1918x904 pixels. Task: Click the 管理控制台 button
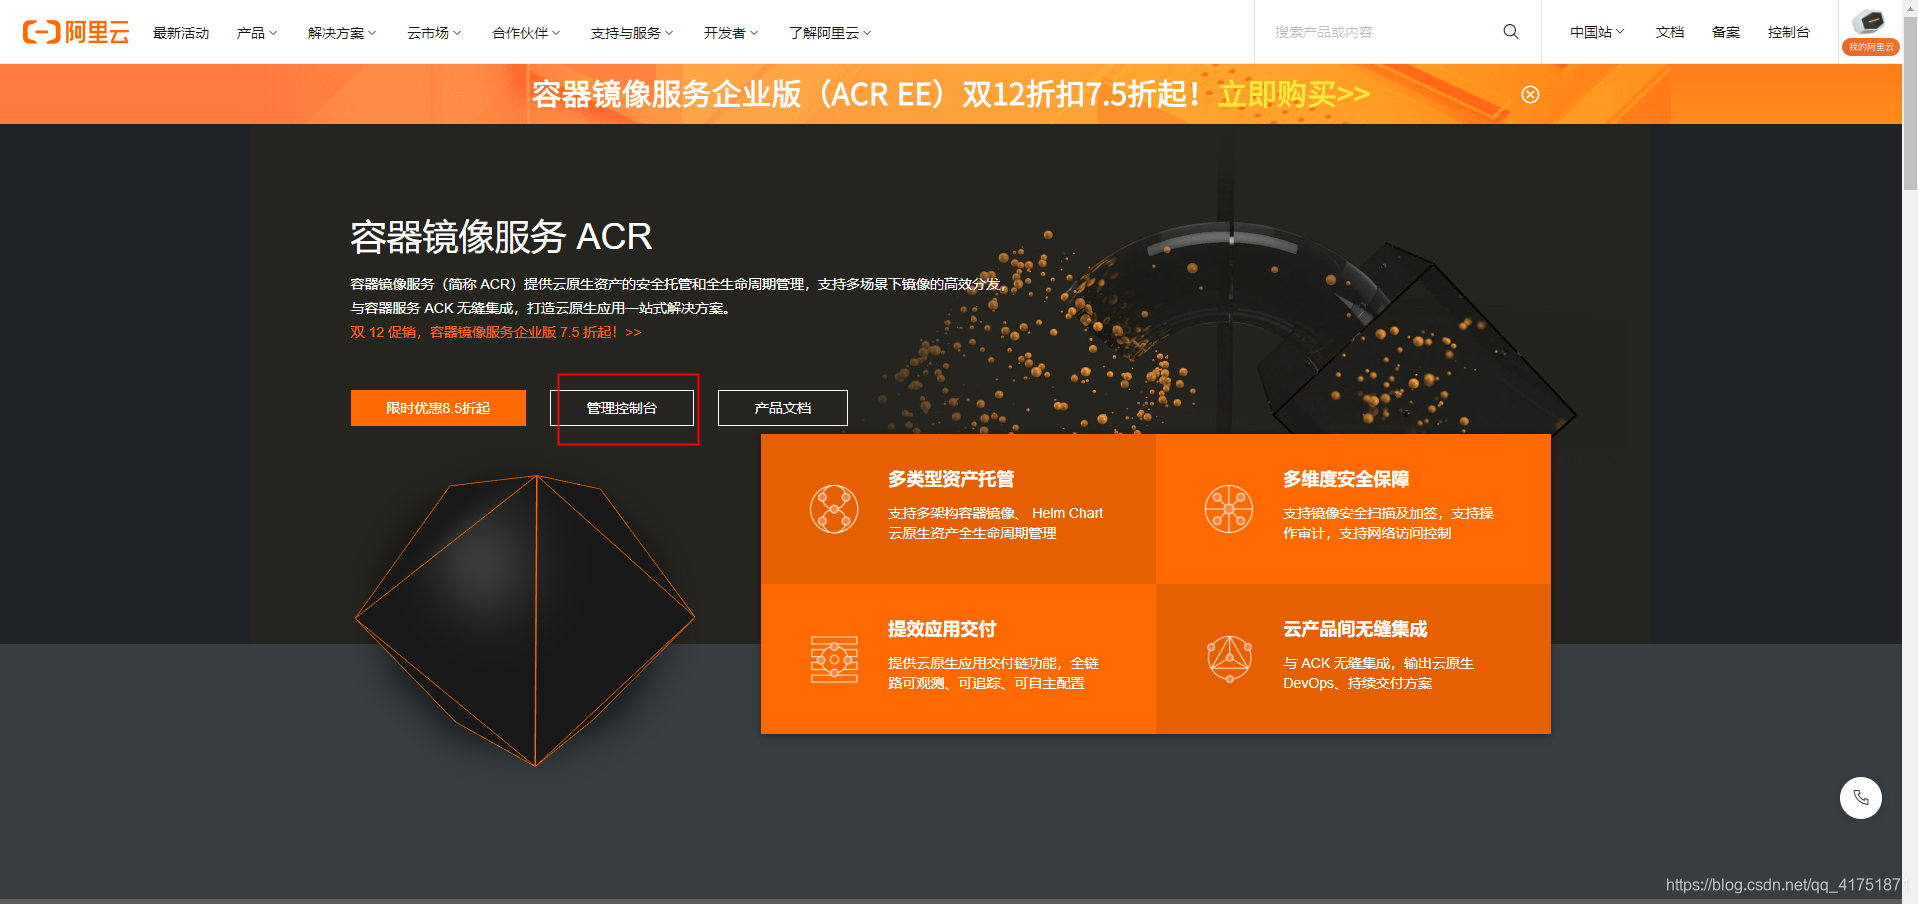(621, 408)
